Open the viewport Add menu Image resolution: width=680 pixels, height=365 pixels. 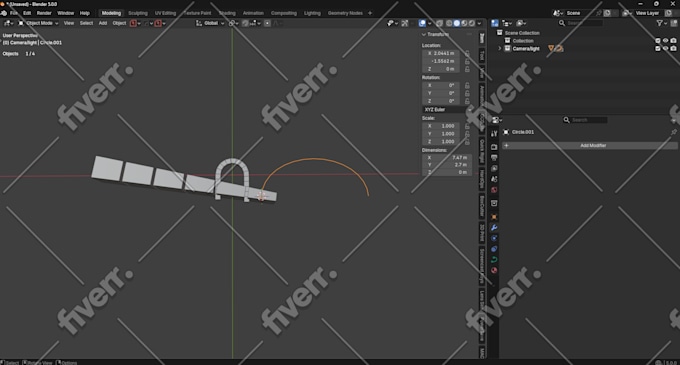click(x=102, y=23)
